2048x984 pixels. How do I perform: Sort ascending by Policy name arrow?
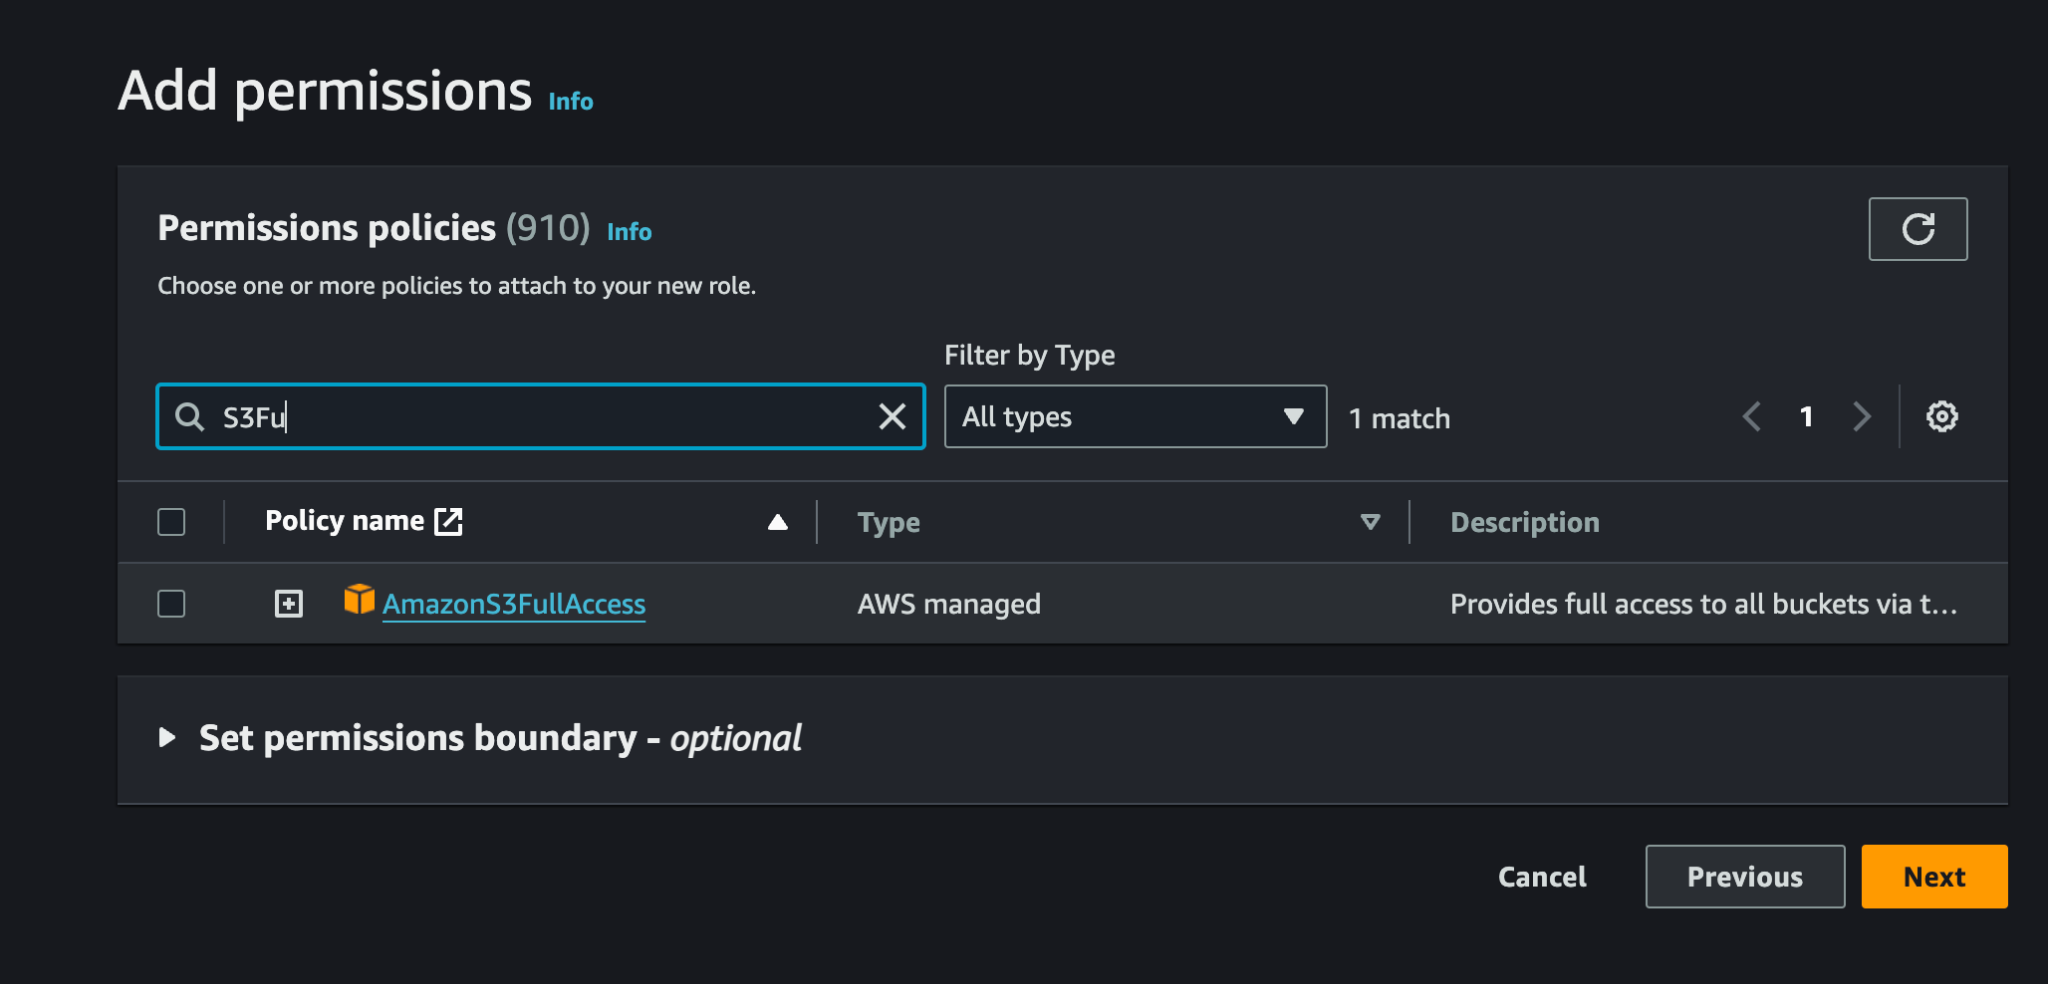pos(778,522)
